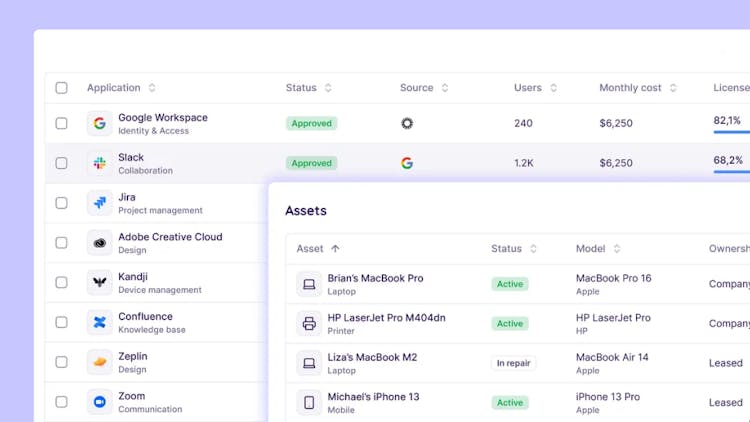Click the Slack logo icon
This screenshot has width=750, height=422.
click(x=99, y=163)
